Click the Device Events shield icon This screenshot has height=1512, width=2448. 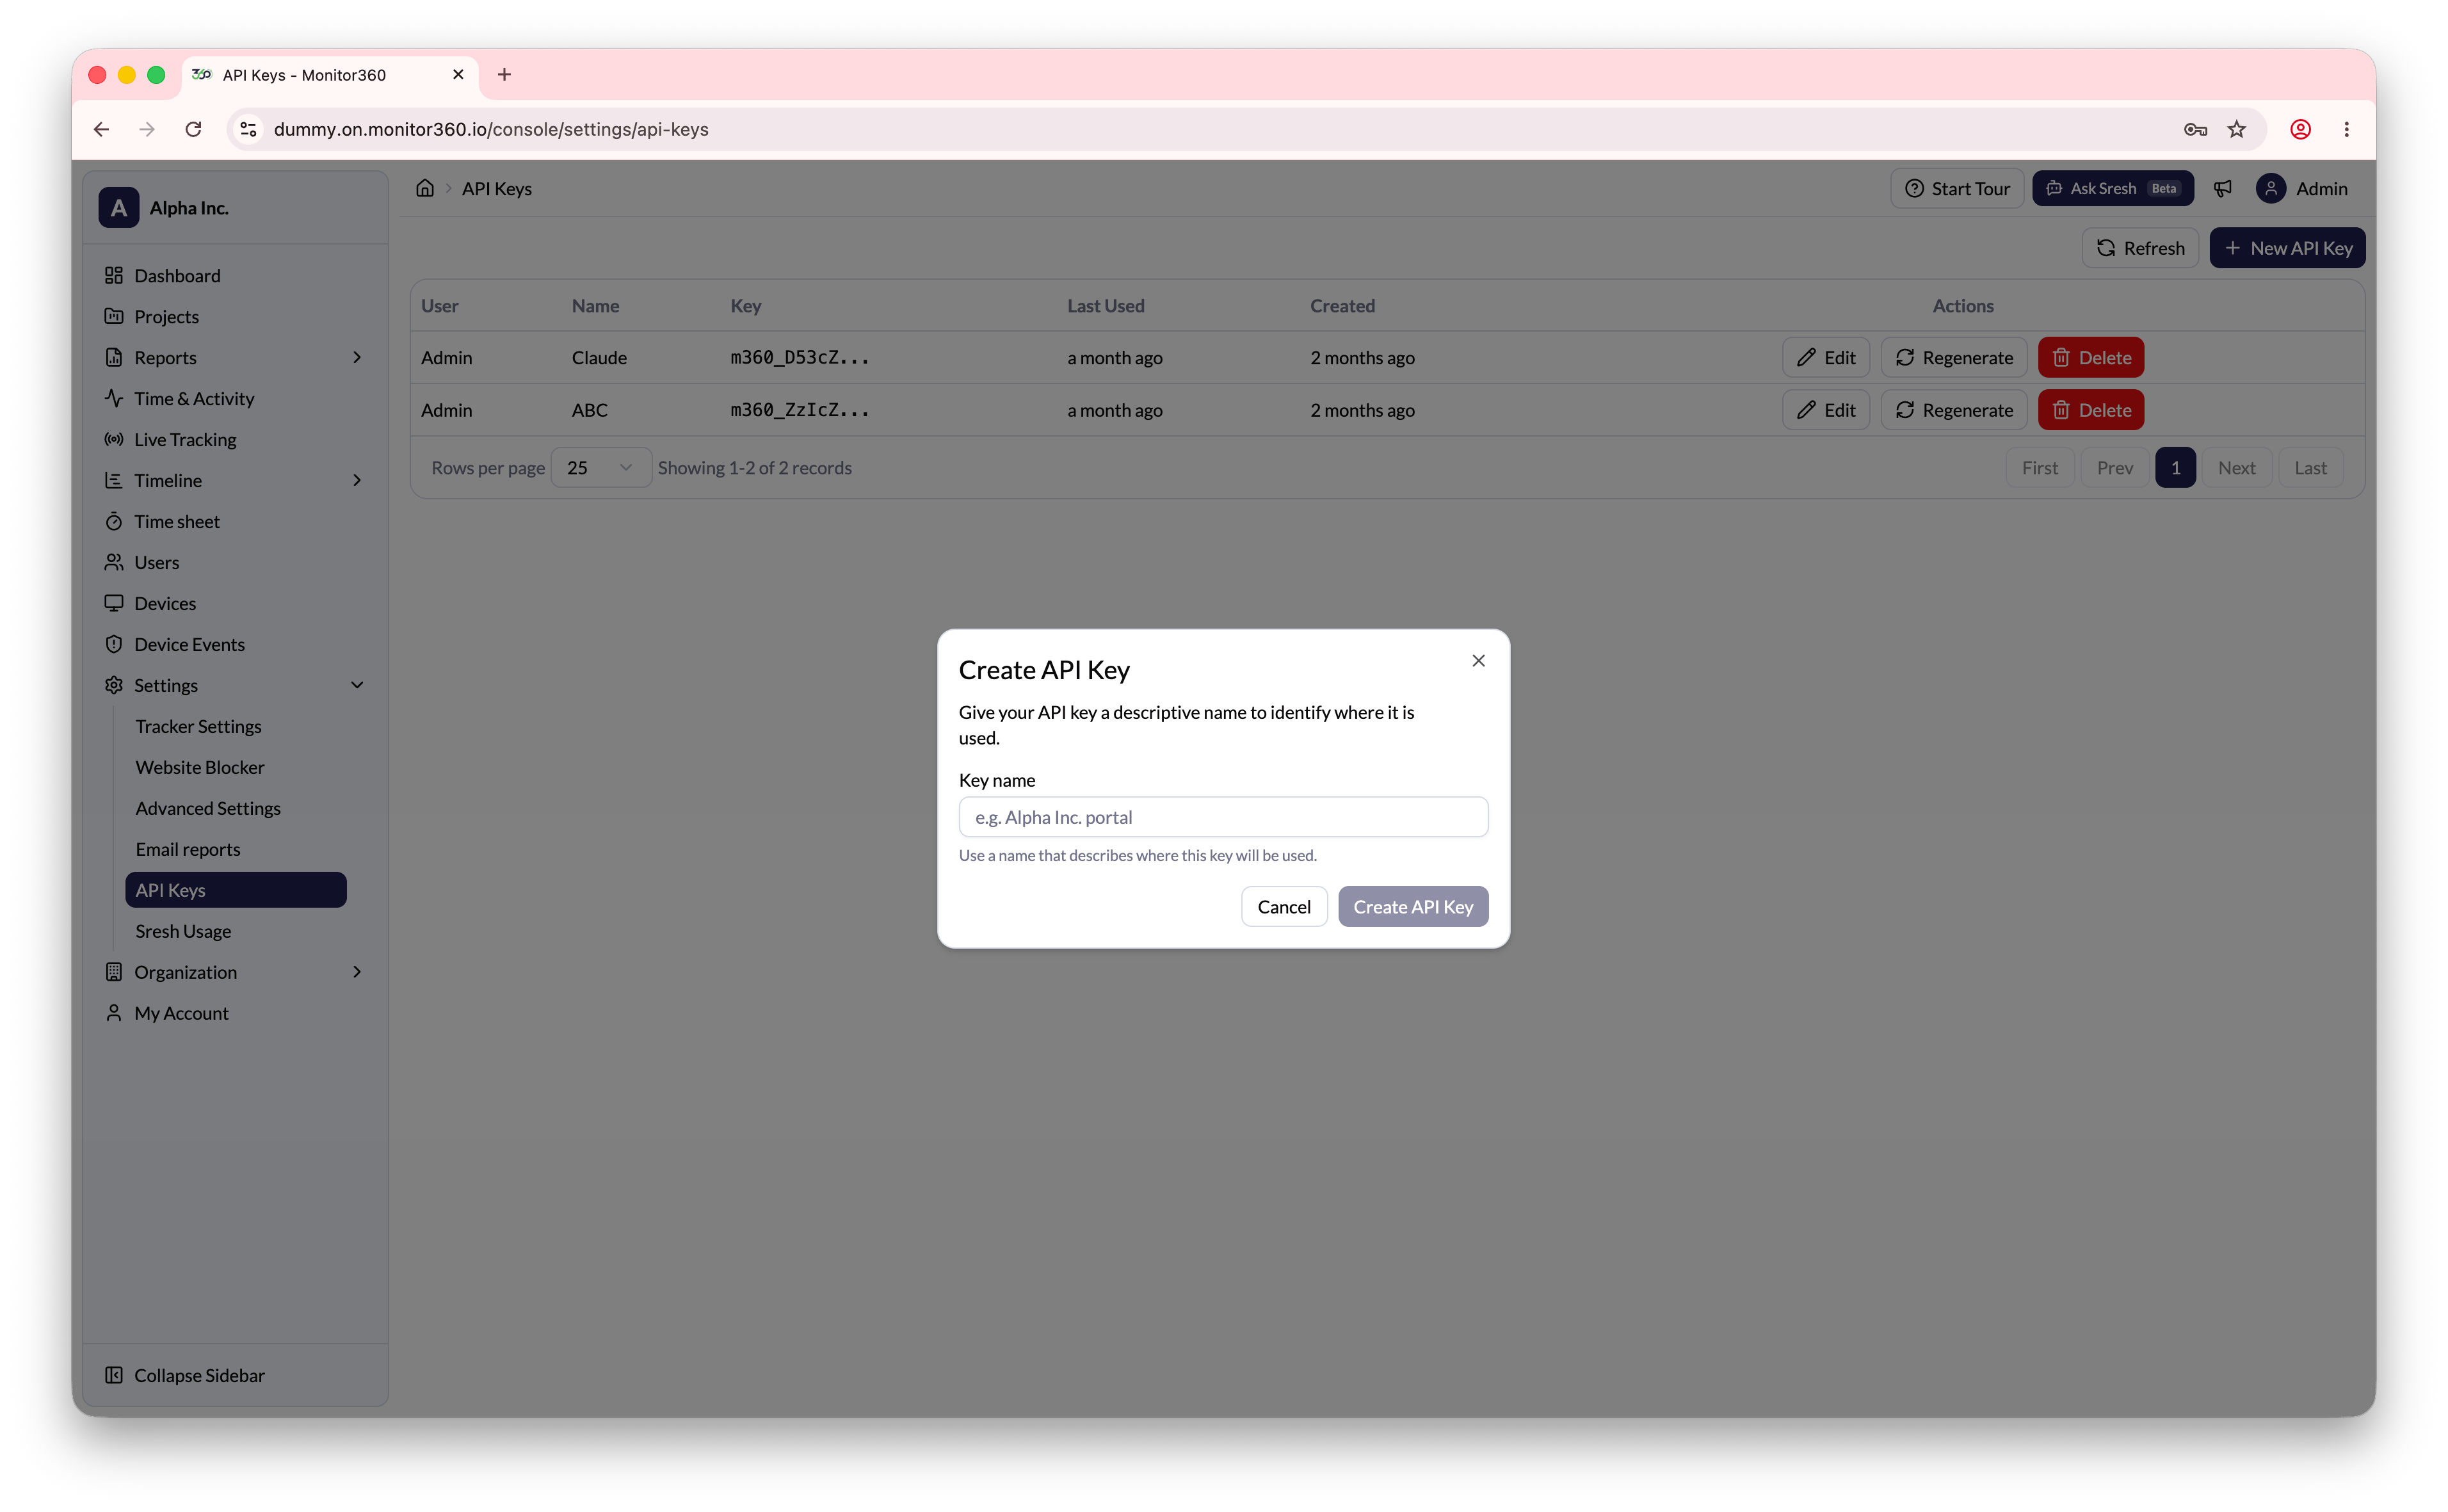(114, 644)
